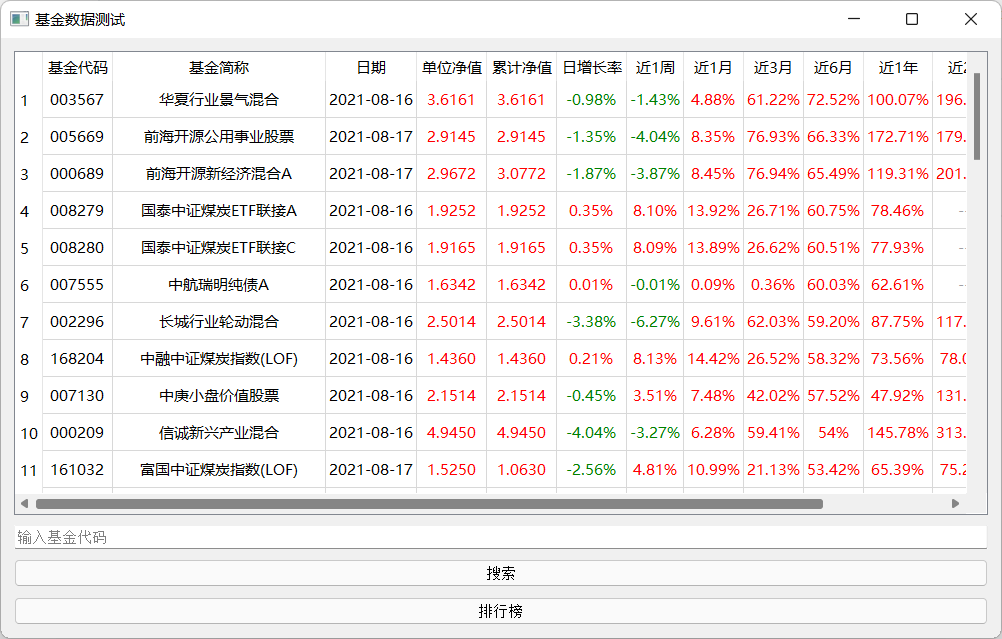Maximize the 基金数据测试 window

pyautogui.click(x=912, y=19)
